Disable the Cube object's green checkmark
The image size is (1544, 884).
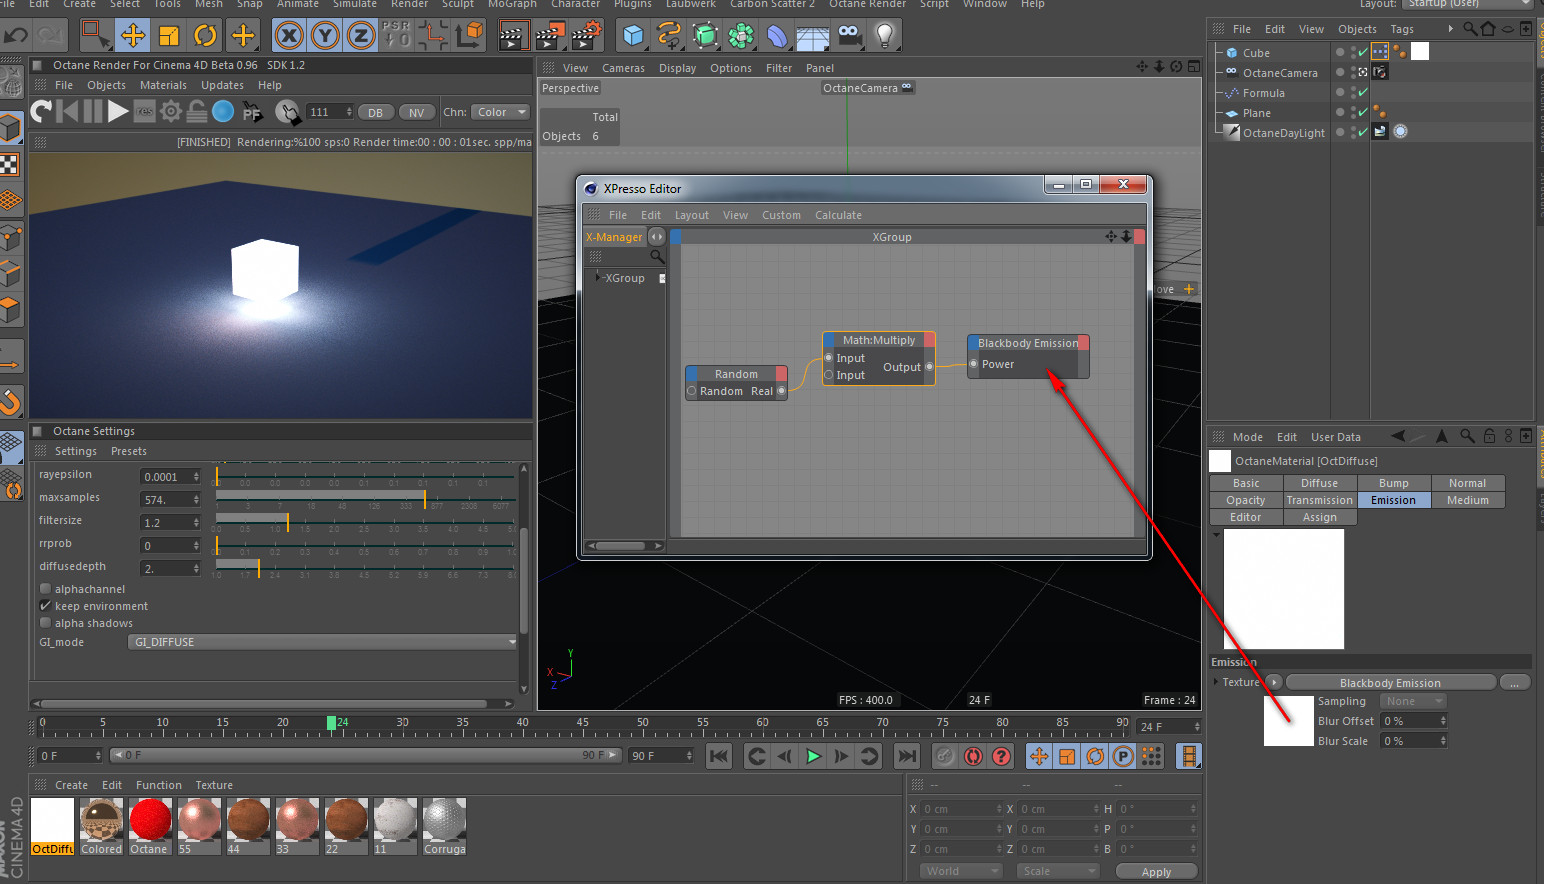[1361, 52]
